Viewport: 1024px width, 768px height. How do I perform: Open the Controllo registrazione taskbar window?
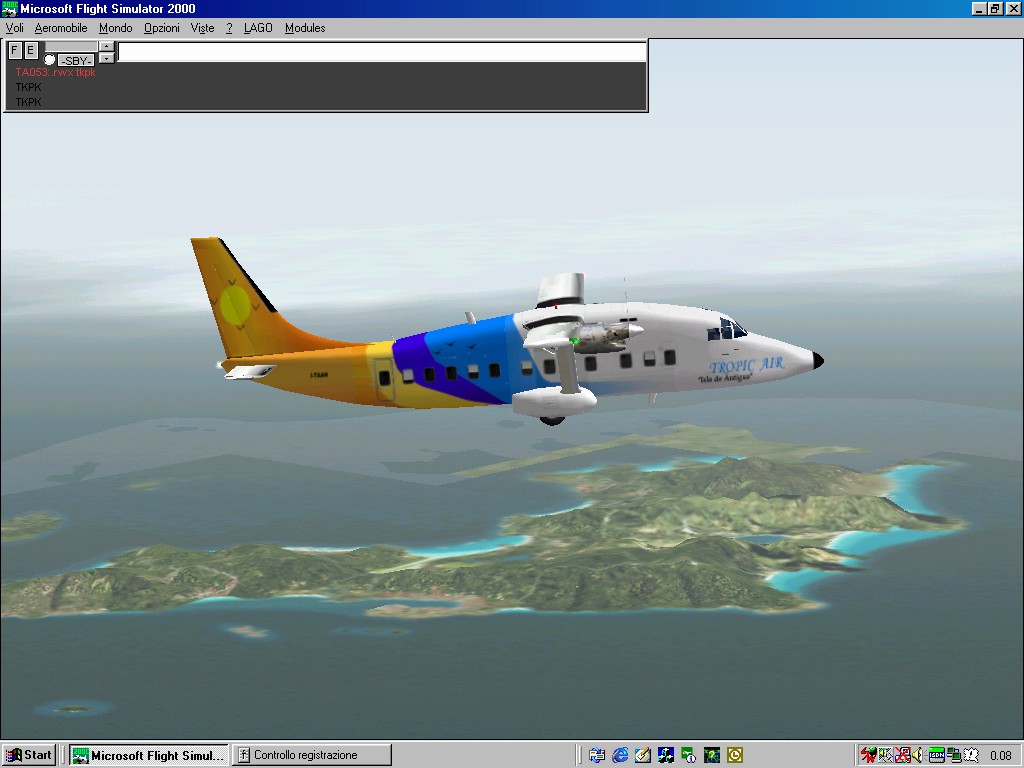tap(312, 756)
